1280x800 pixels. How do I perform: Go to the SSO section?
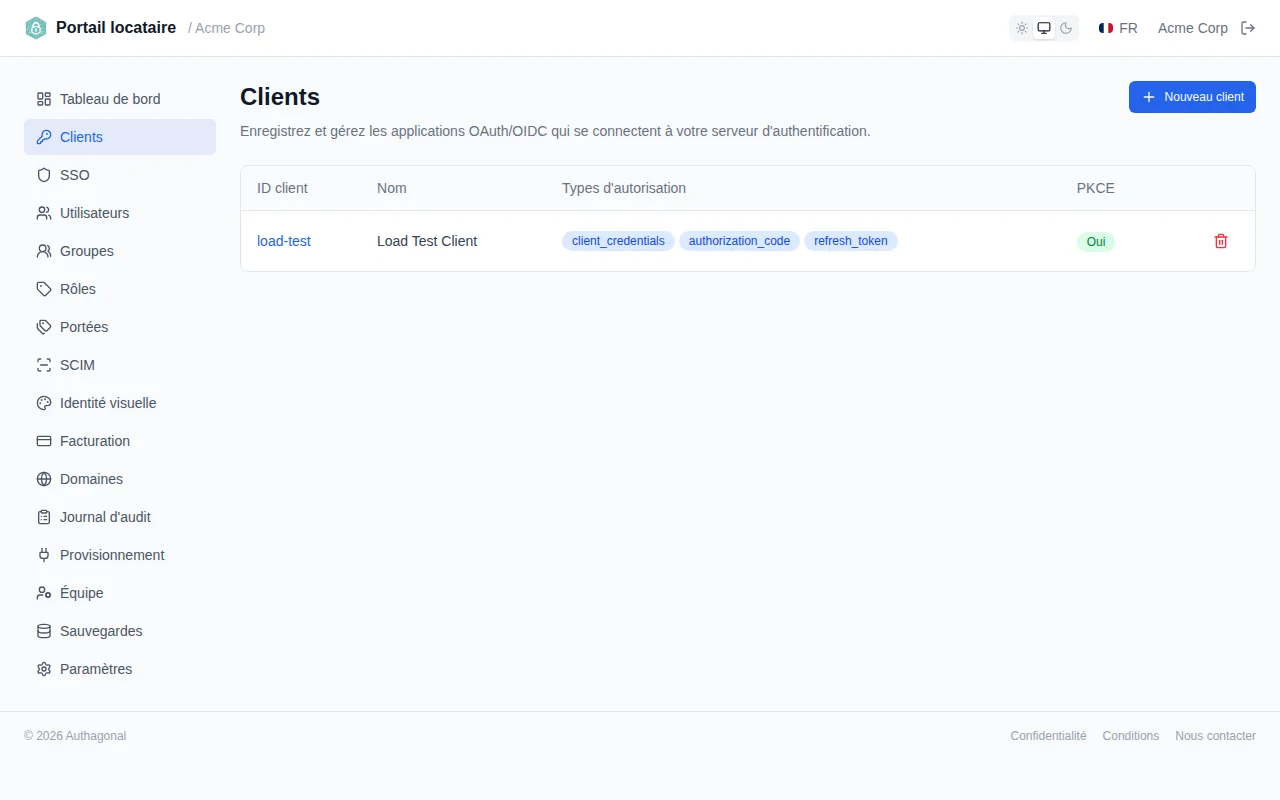[x=120, y=175]
